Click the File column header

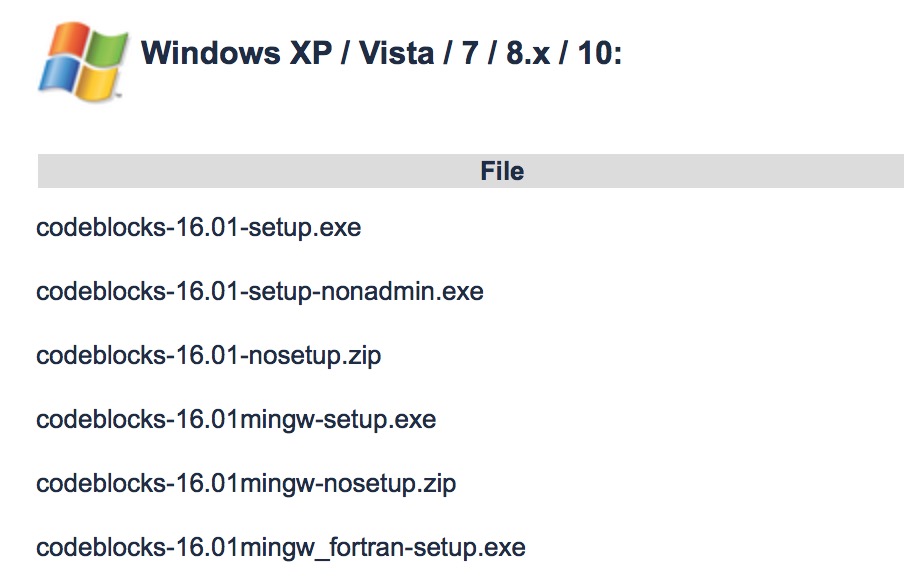click(502, 171)
